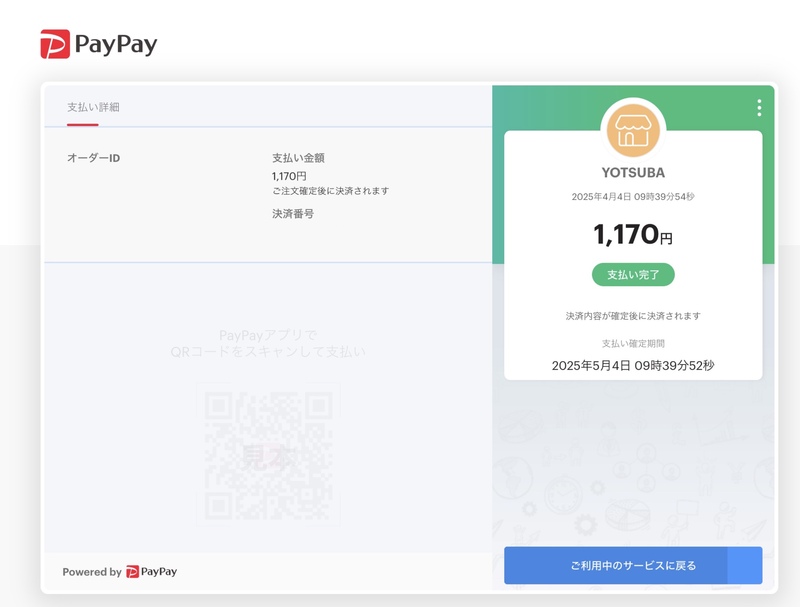The image size is (800, 607).
Task: Click the 支払い金額 label
Action: (298, 158)
